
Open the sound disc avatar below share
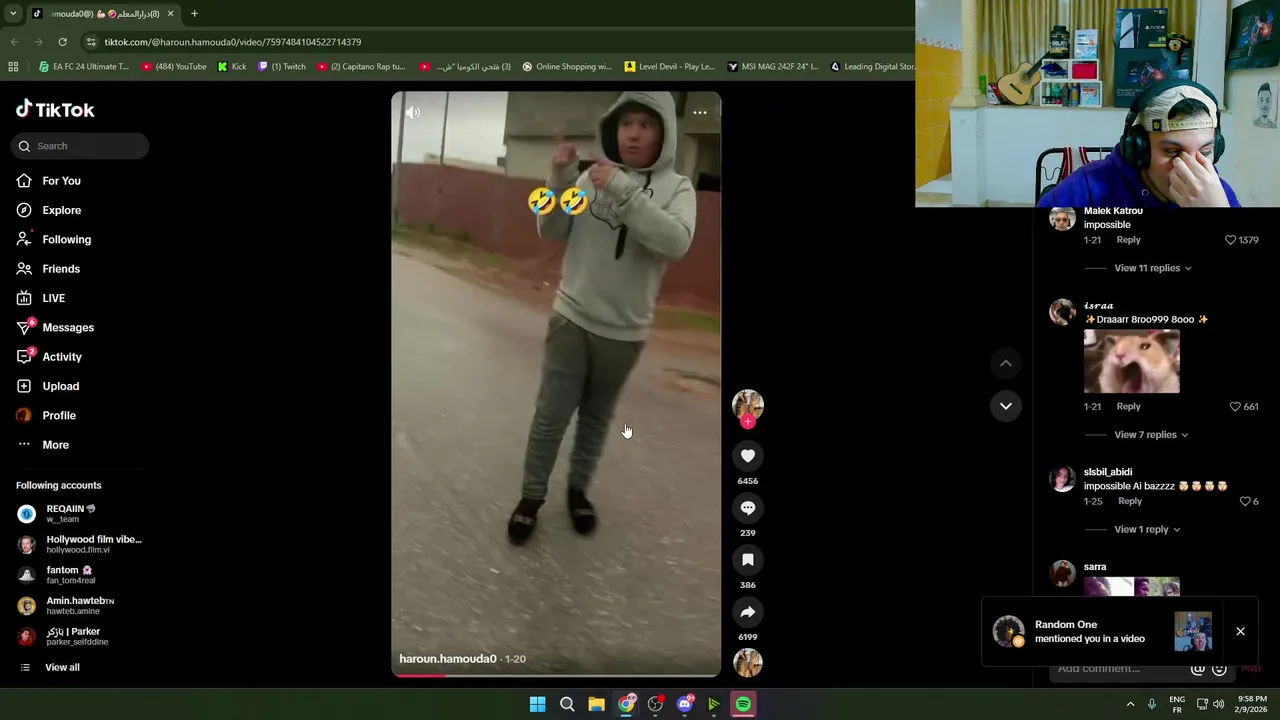(748, 662)
